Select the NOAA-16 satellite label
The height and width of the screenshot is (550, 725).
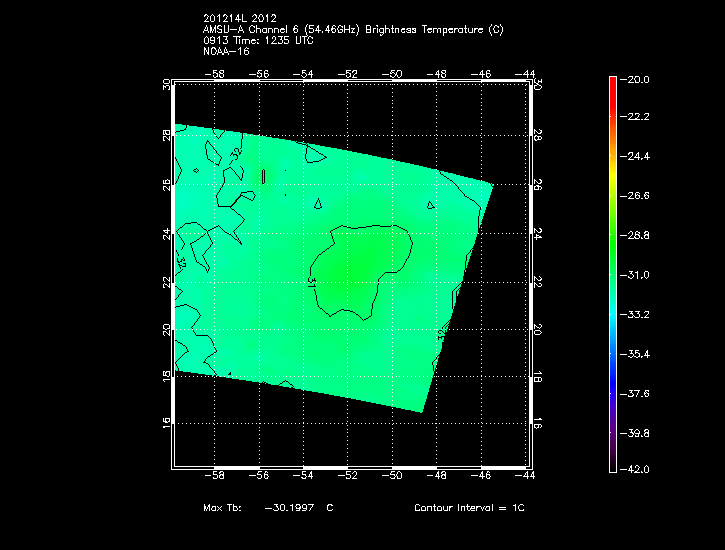pyautogui.click(x=226, y=51)
